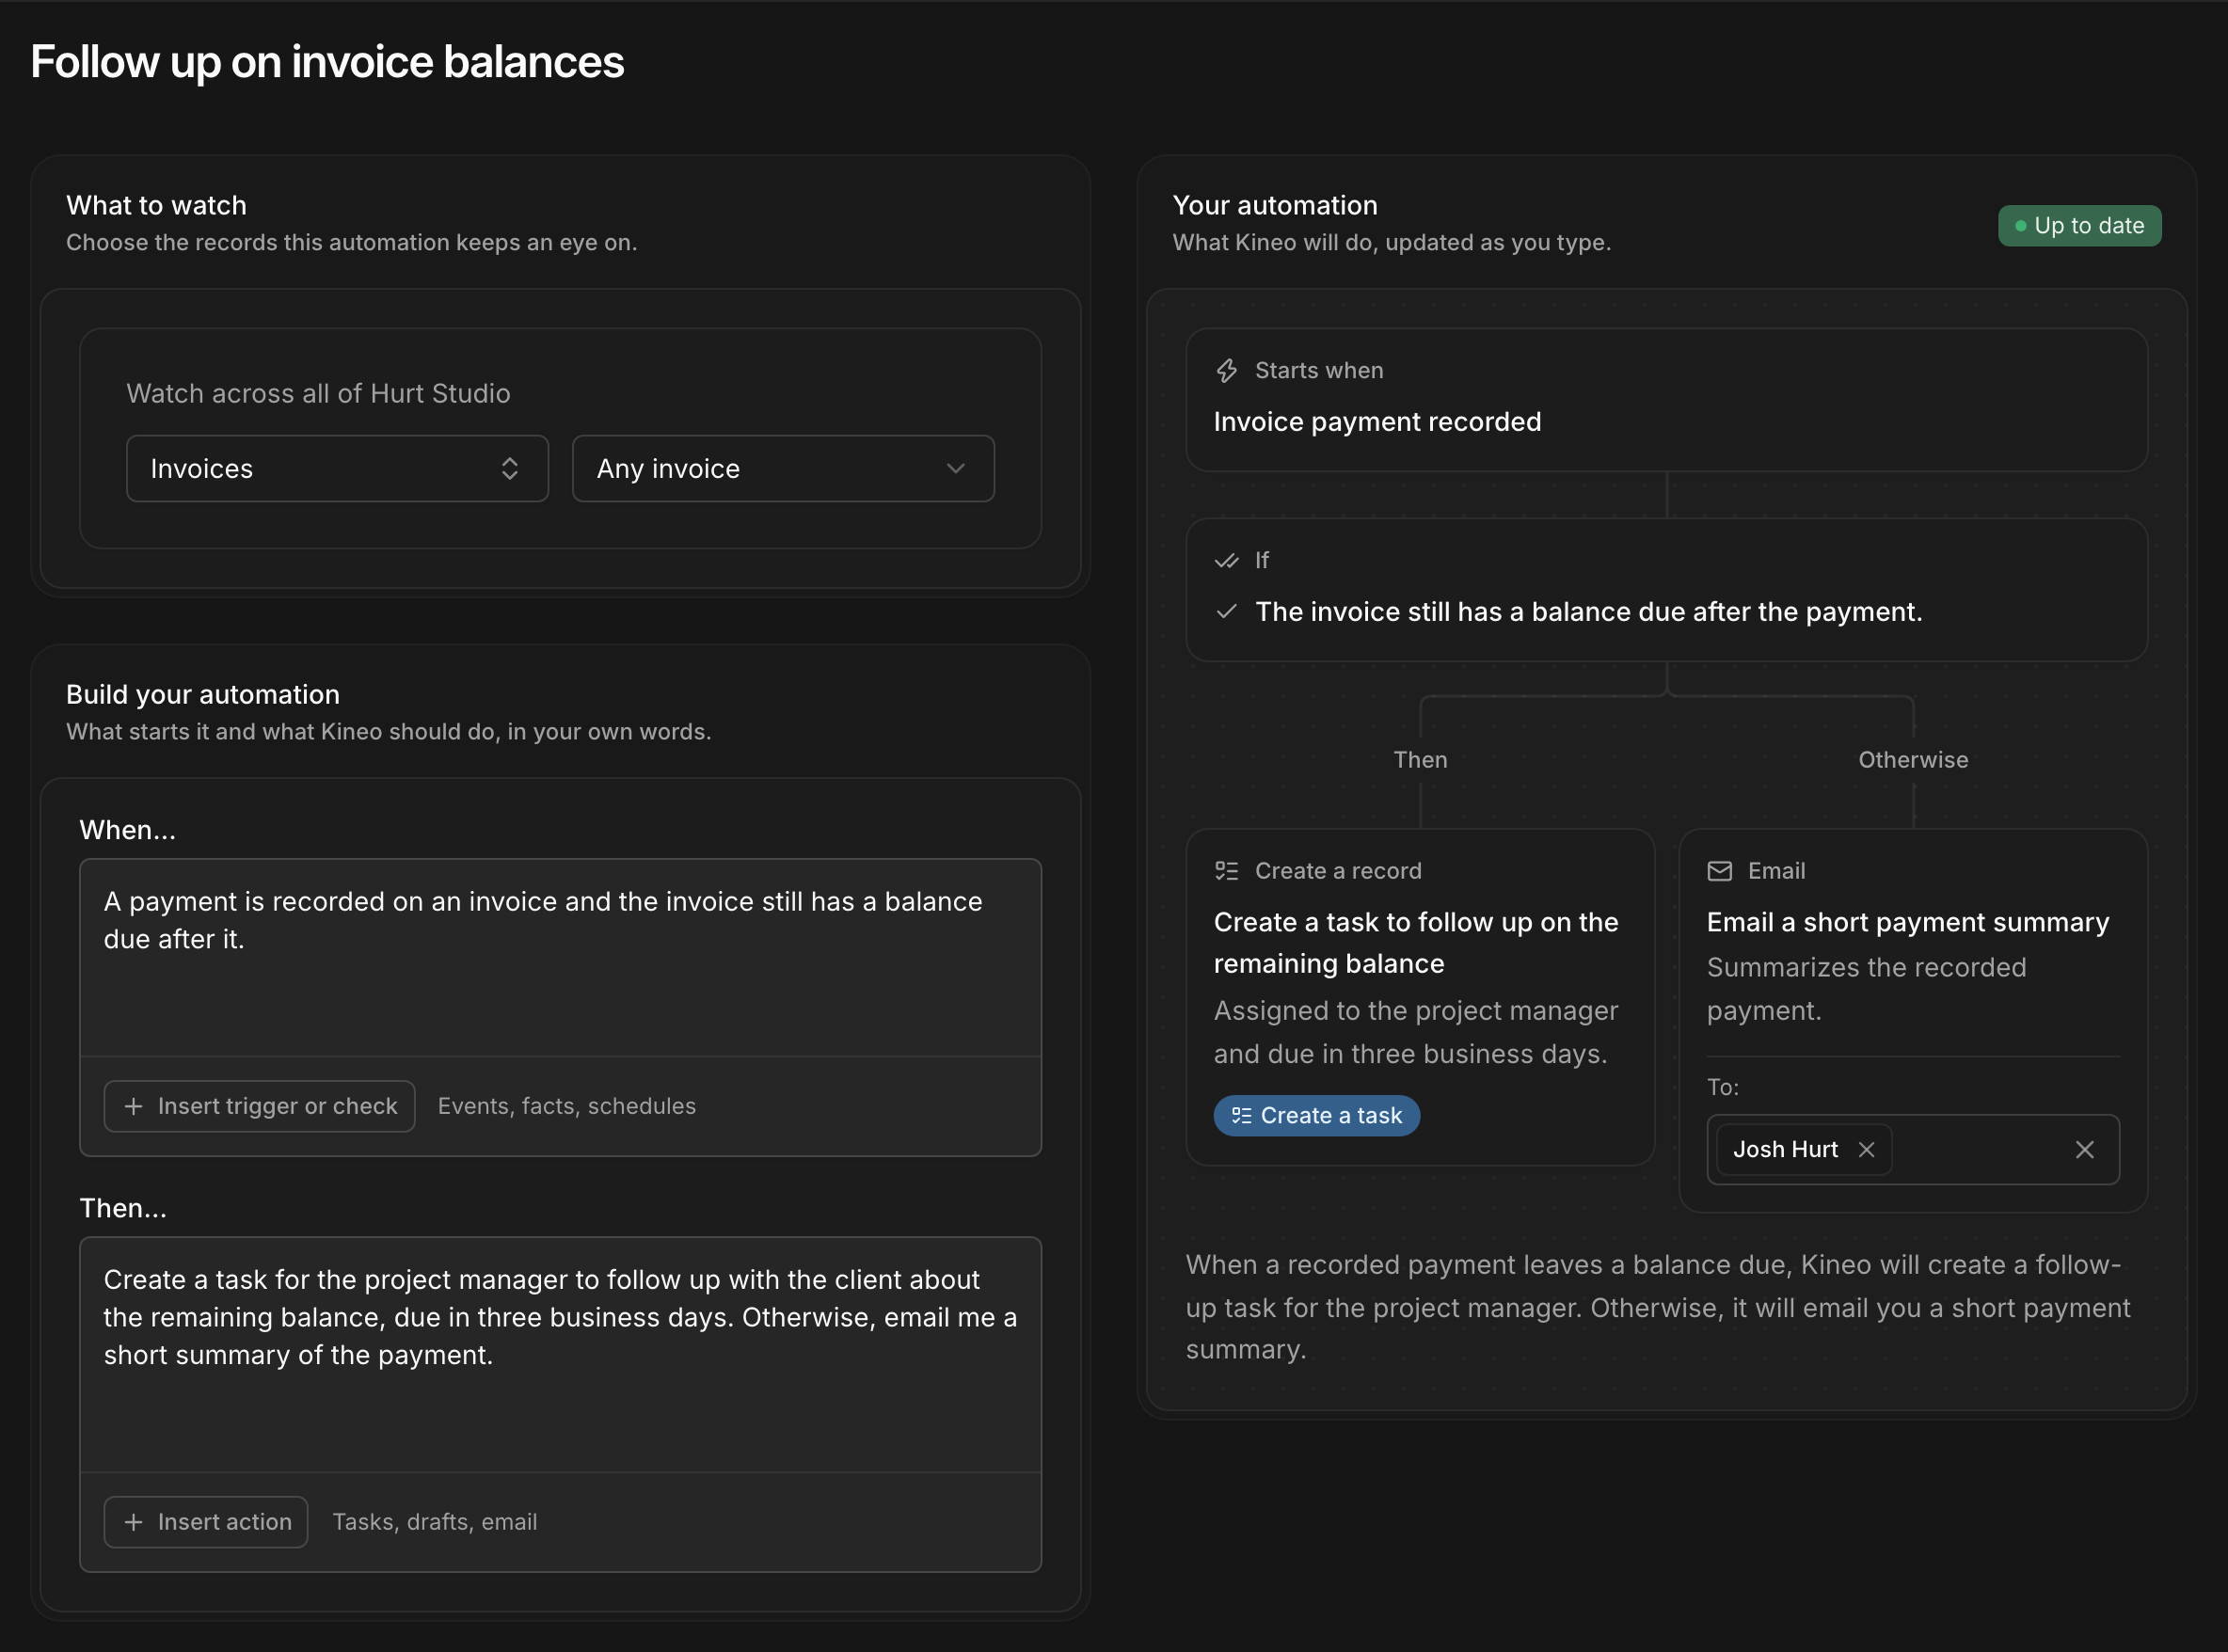Click the Tasks, drafts, email hint text
The height and width of the screenshot is (1652, 2228).
point(435,1522)
